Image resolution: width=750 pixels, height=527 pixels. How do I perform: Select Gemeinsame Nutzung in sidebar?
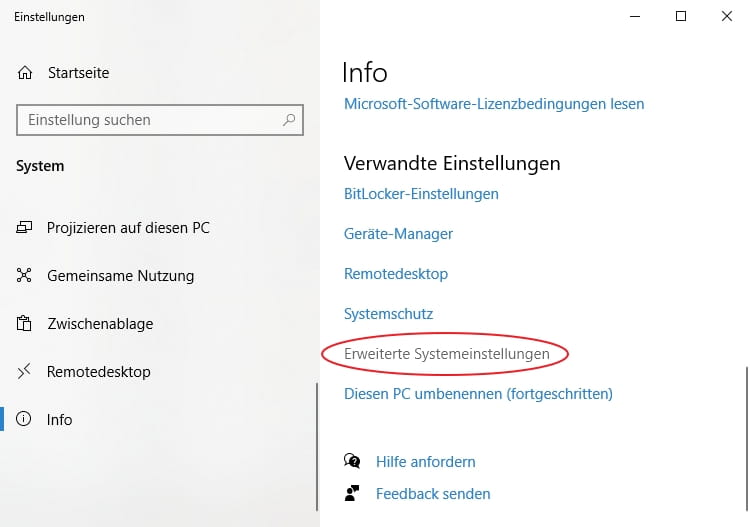[x=120, y=275]
